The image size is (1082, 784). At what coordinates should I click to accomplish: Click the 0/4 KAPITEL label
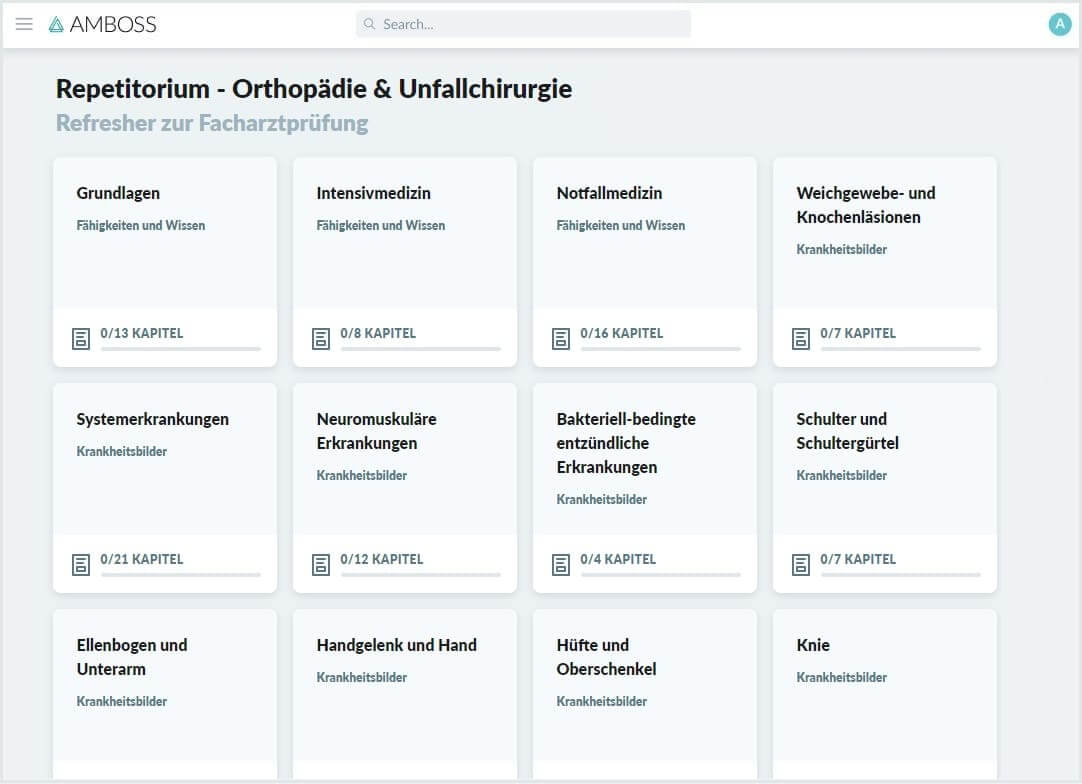click(x=618, y=560)
